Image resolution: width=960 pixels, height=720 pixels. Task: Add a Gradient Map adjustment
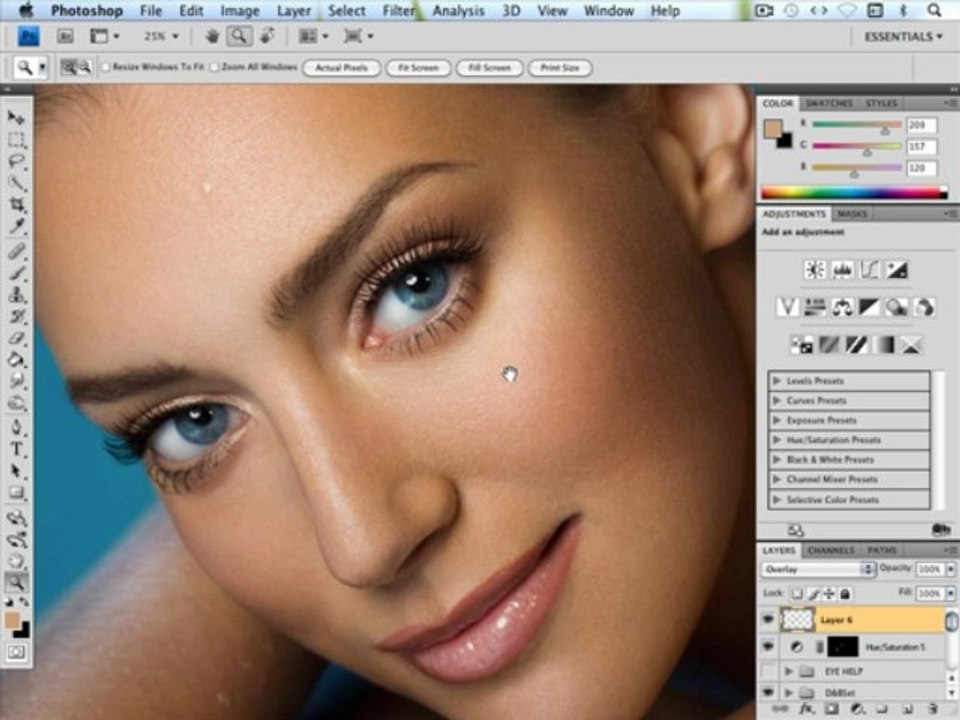[883, 345]
